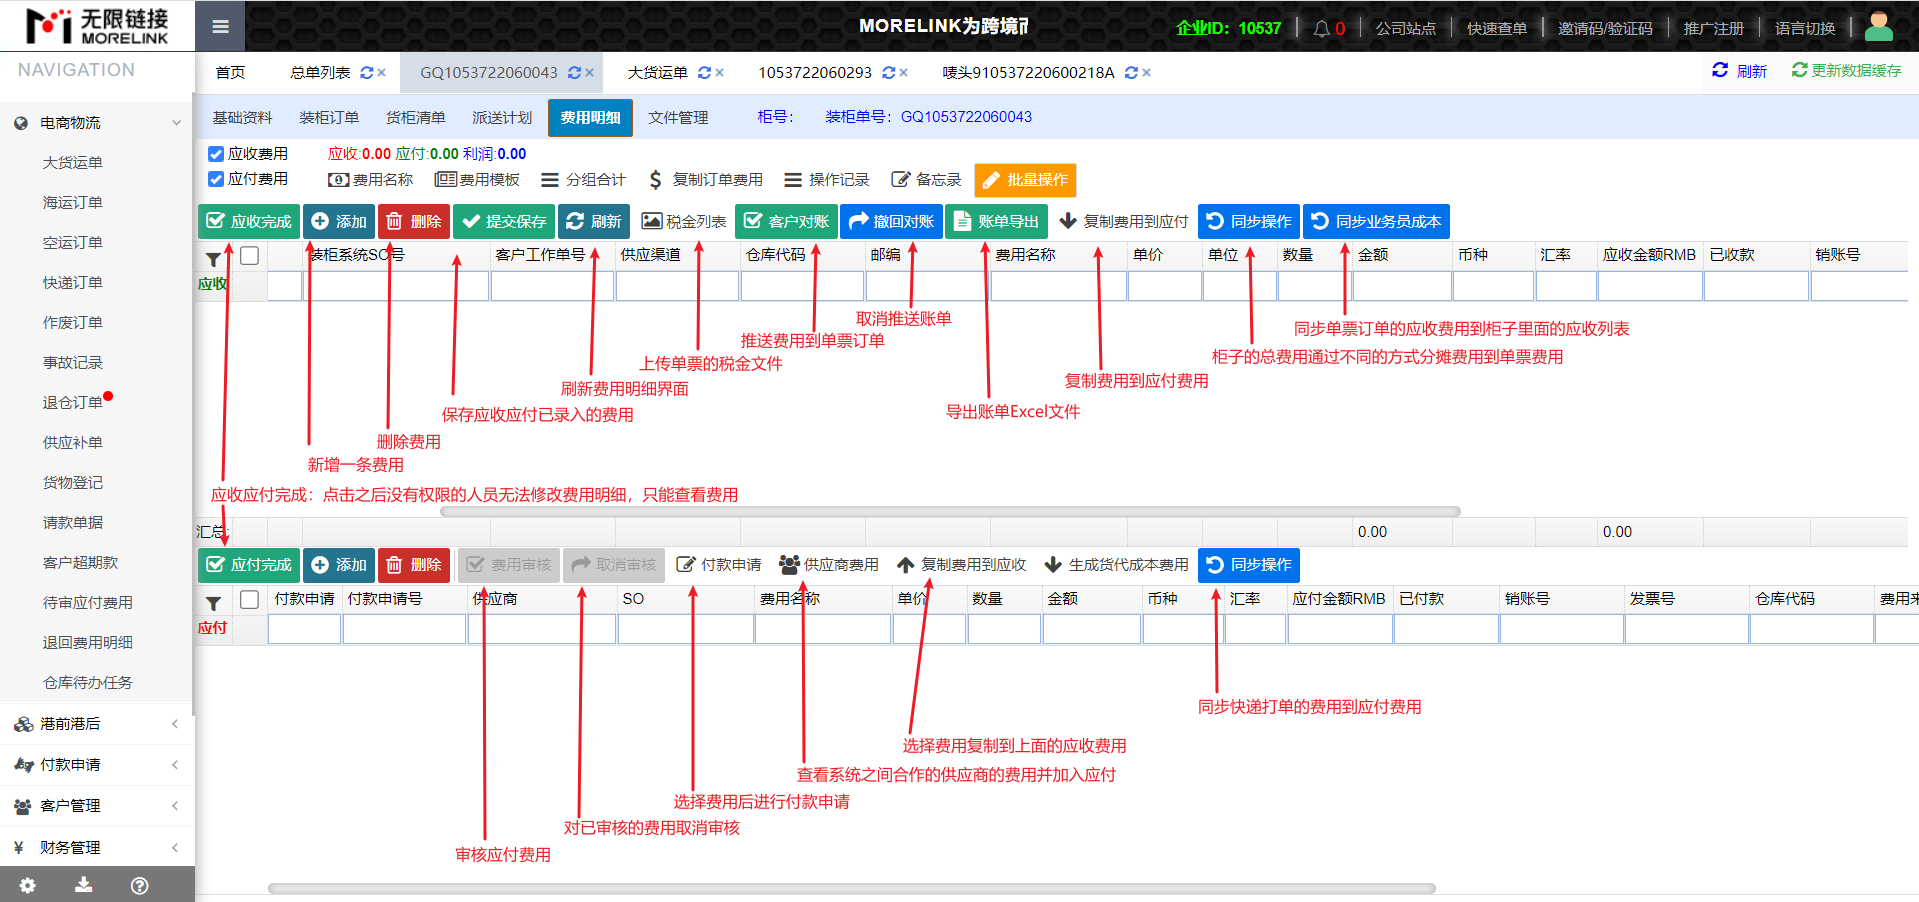Open 首页 home tab
This screenshot has width=1919, height=902.
coord(230,73)
